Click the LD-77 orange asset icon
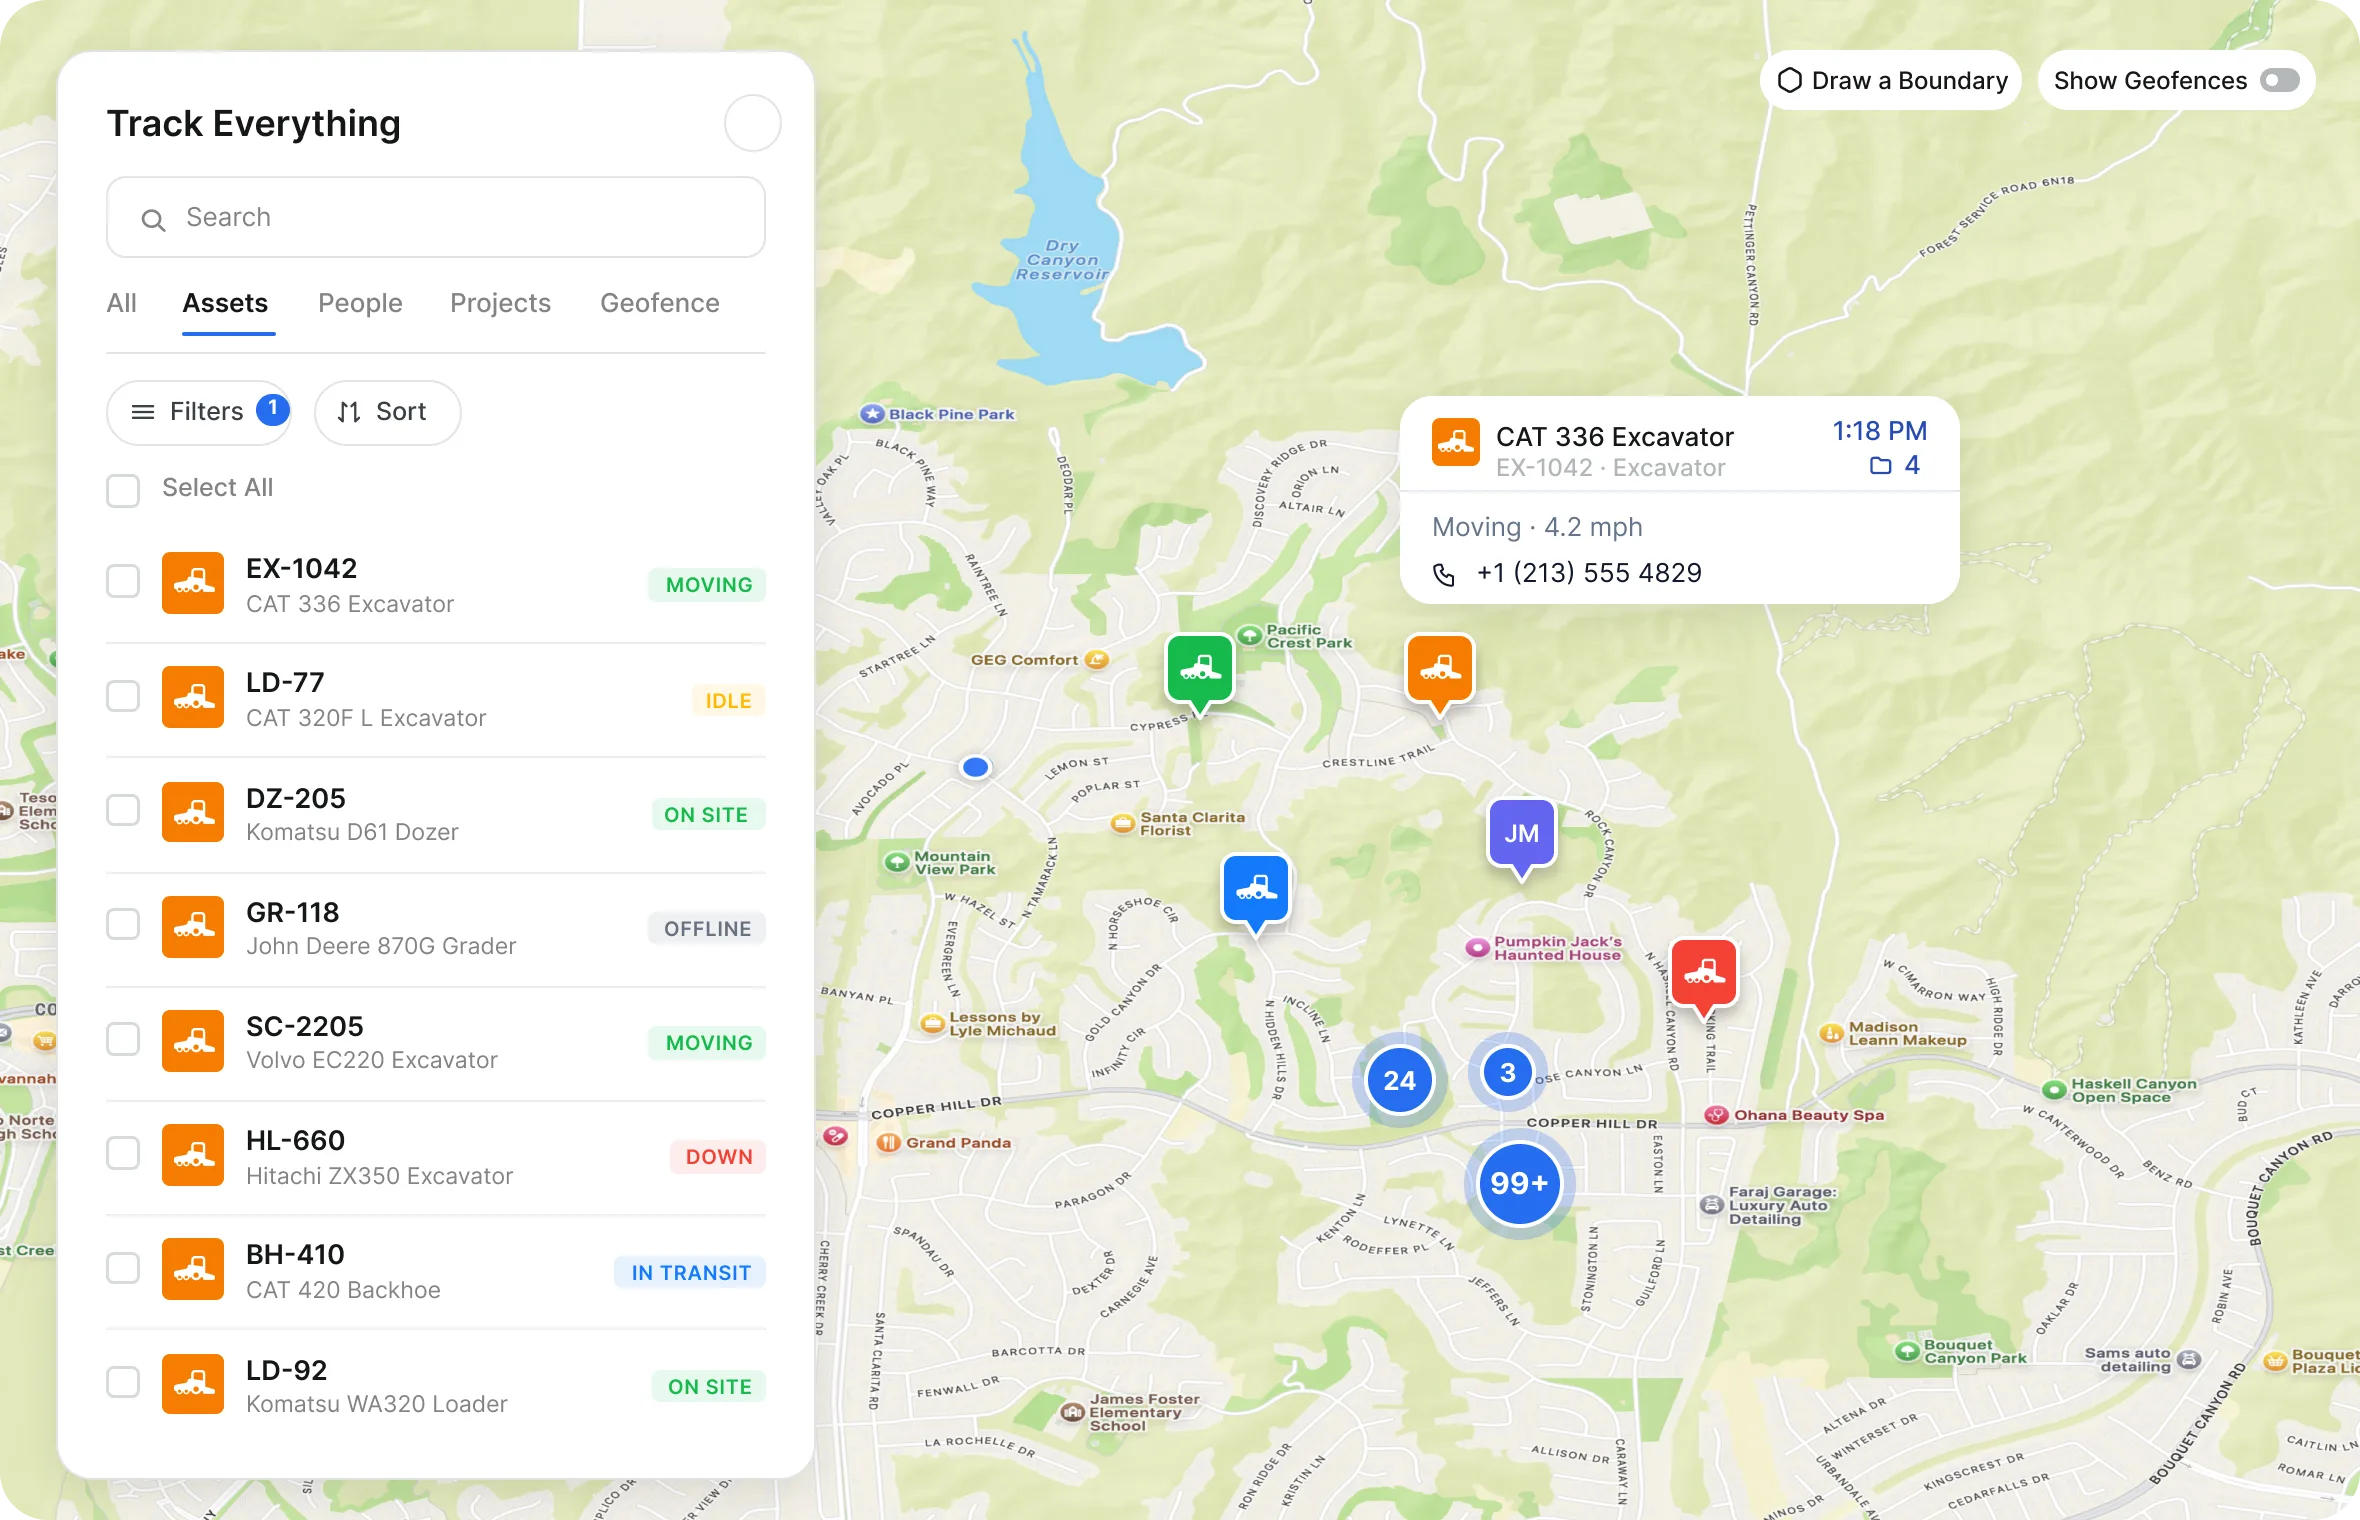The image size is (2360, 1520). (193, 697)
